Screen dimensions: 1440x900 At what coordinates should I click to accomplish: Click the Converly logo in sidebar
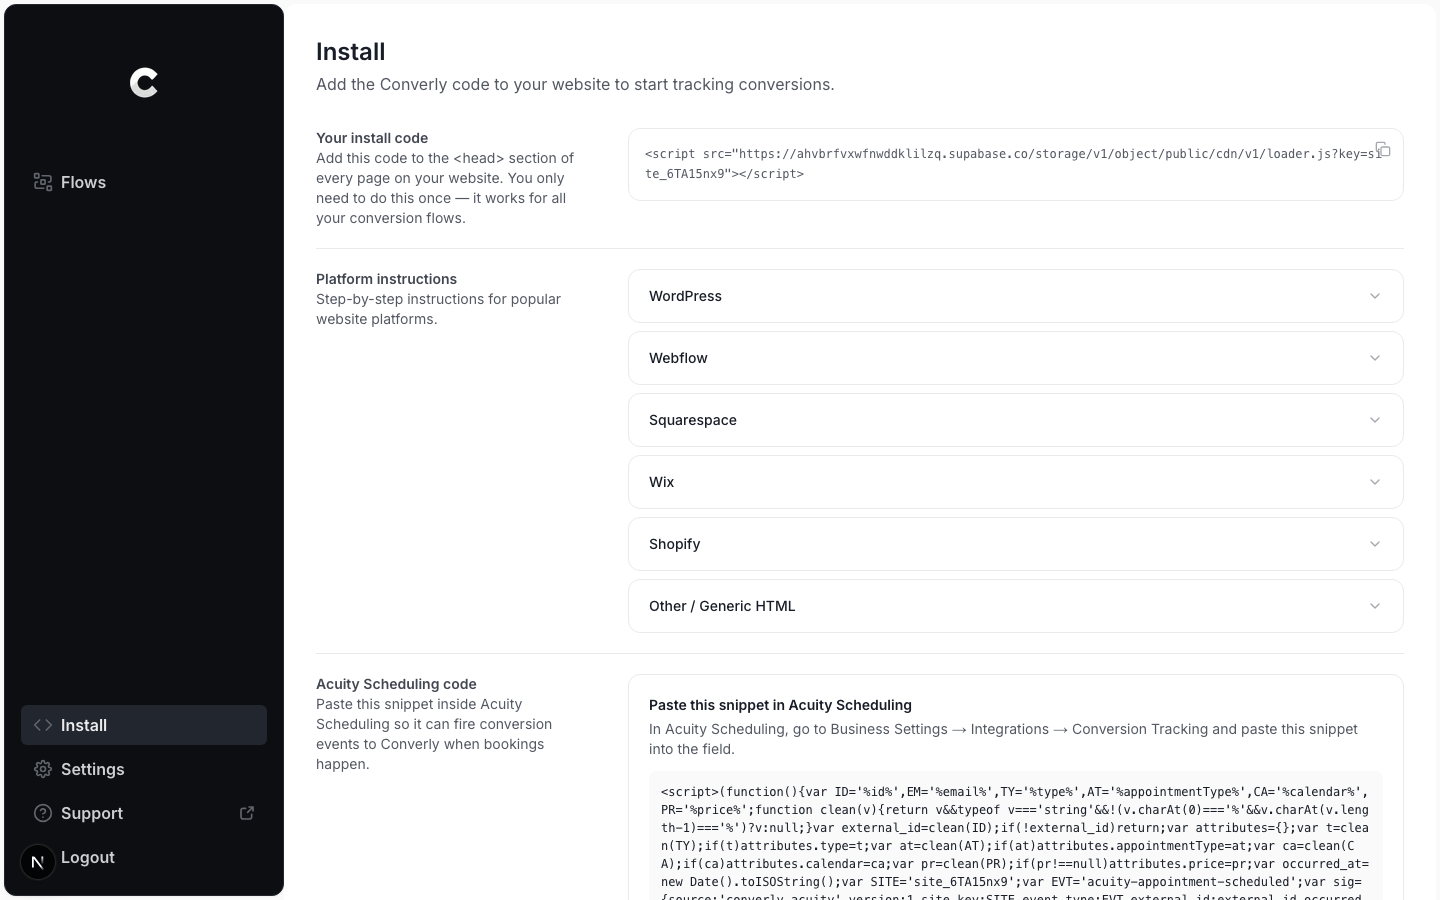coord(144,83)
